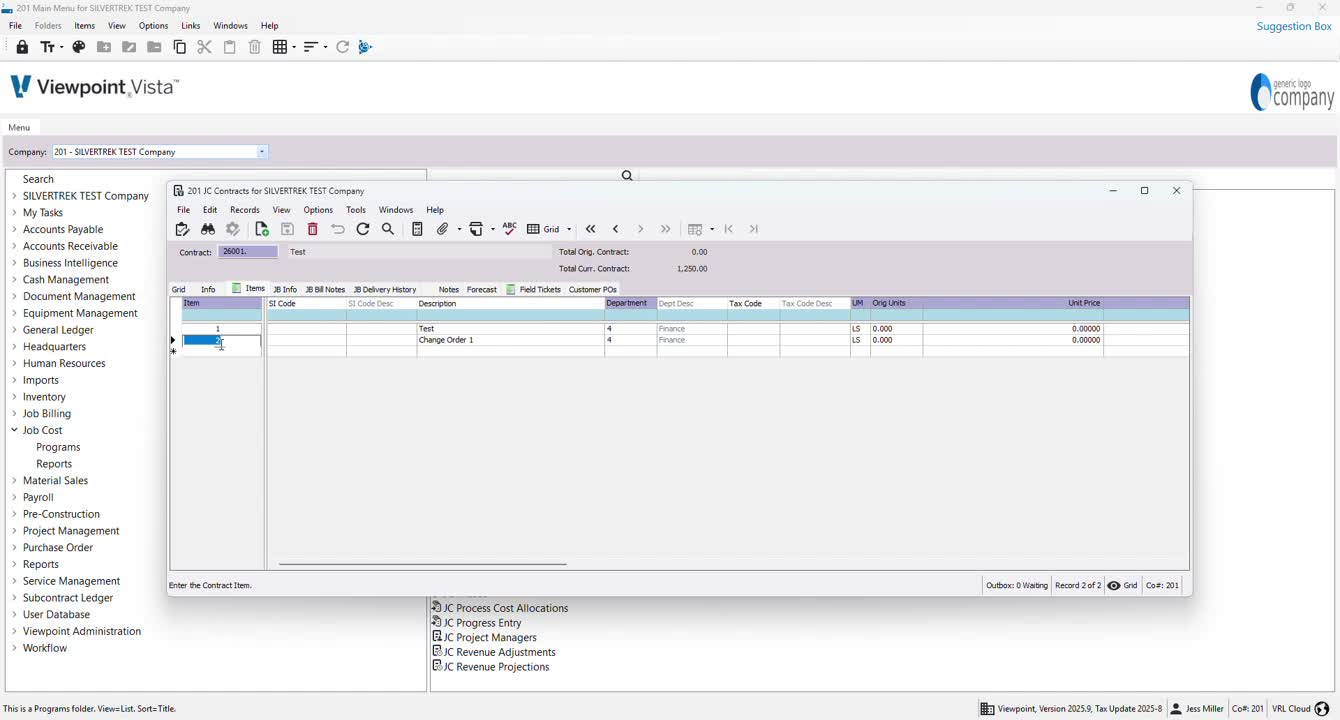Click the Contract number field 26001

[x=248, y=252]
